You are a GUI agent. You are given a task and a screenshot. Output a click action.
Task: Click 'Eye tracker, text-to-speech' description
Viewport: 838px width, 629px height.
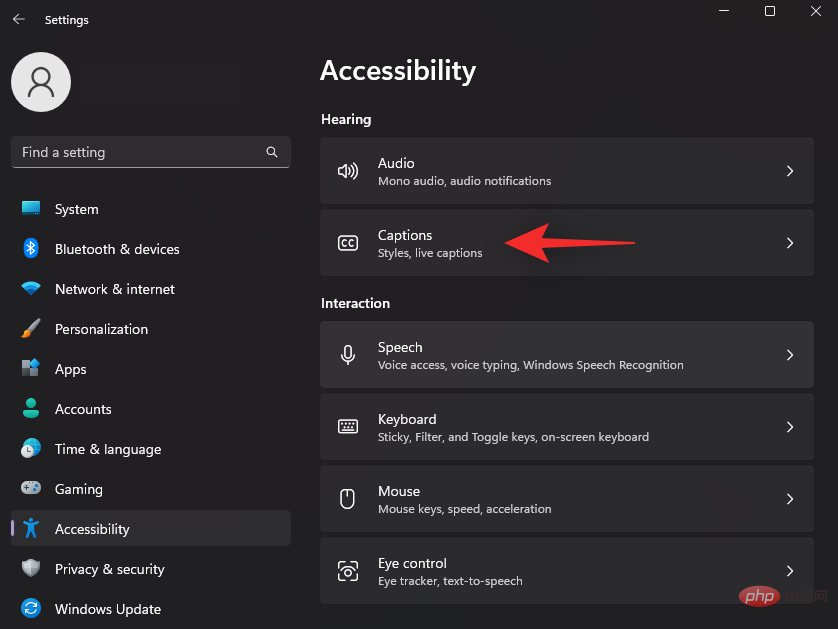tap(450, 581)
